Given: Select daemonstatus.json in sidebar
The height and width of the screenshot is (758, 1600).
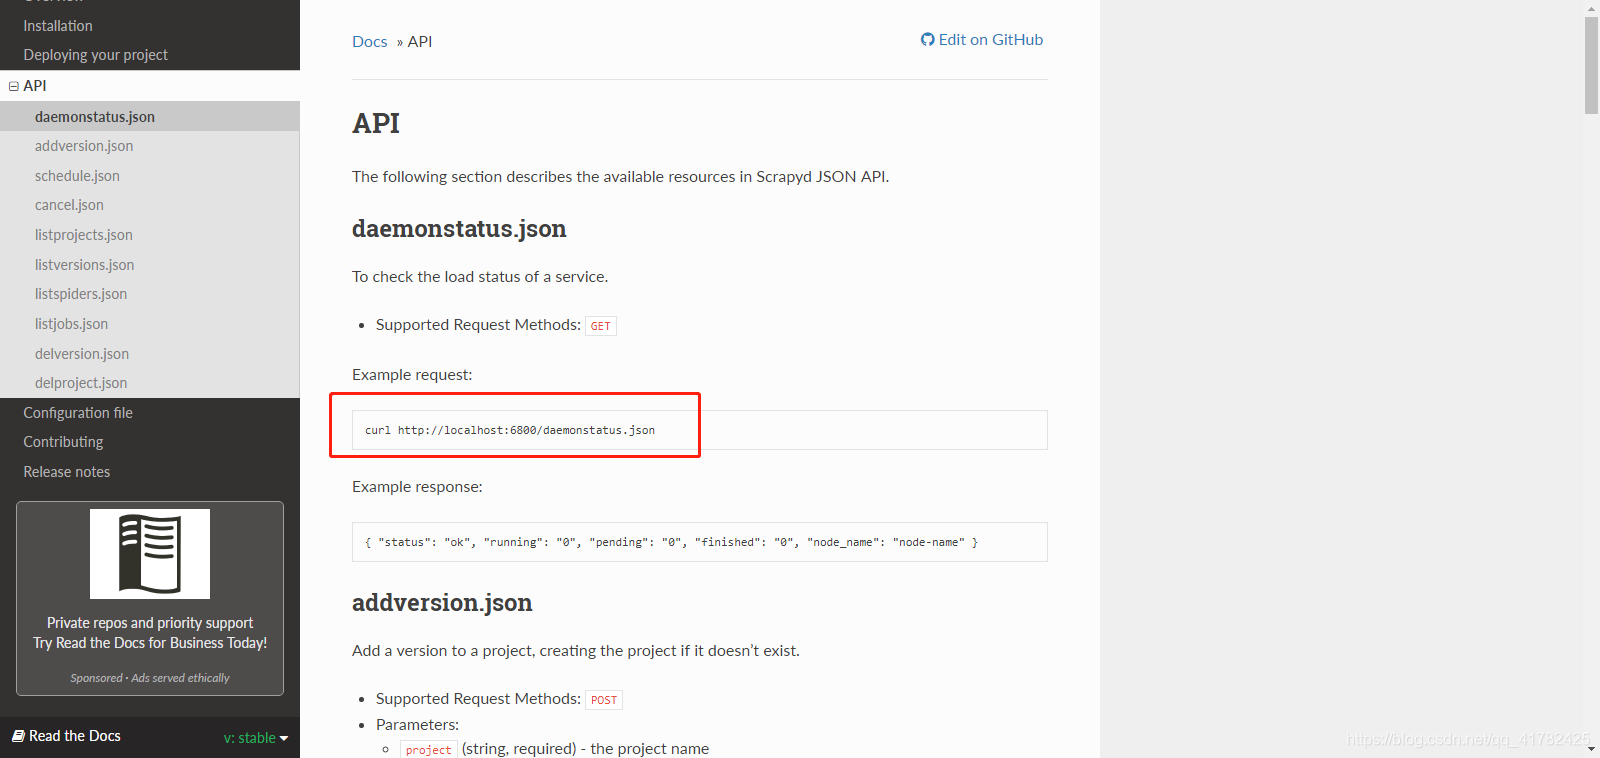Looking at the screenshot, I should 95,117.
